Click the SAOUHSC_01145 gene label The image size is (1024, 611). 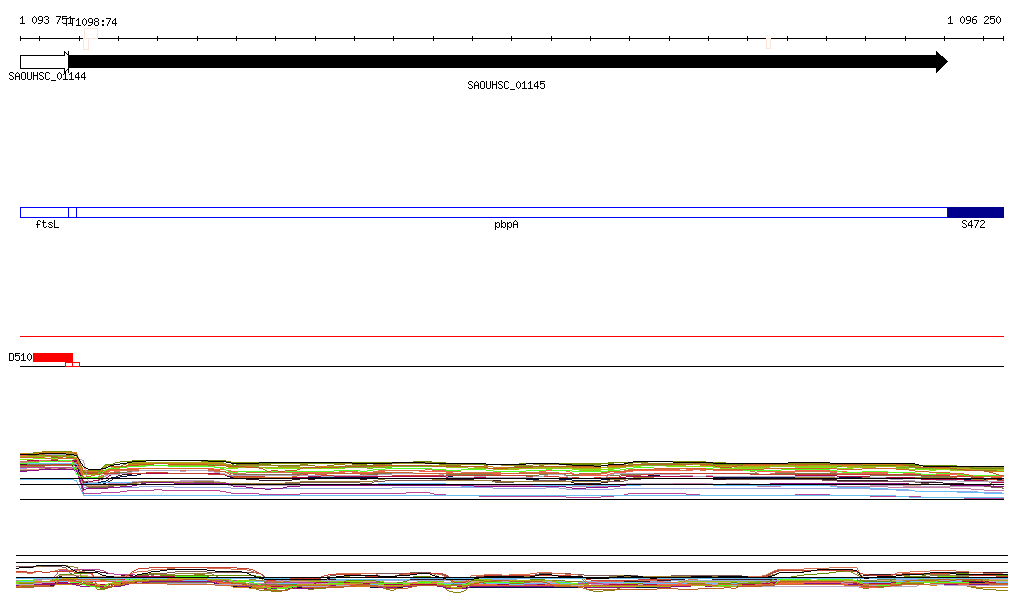click(x=506, y=86)
